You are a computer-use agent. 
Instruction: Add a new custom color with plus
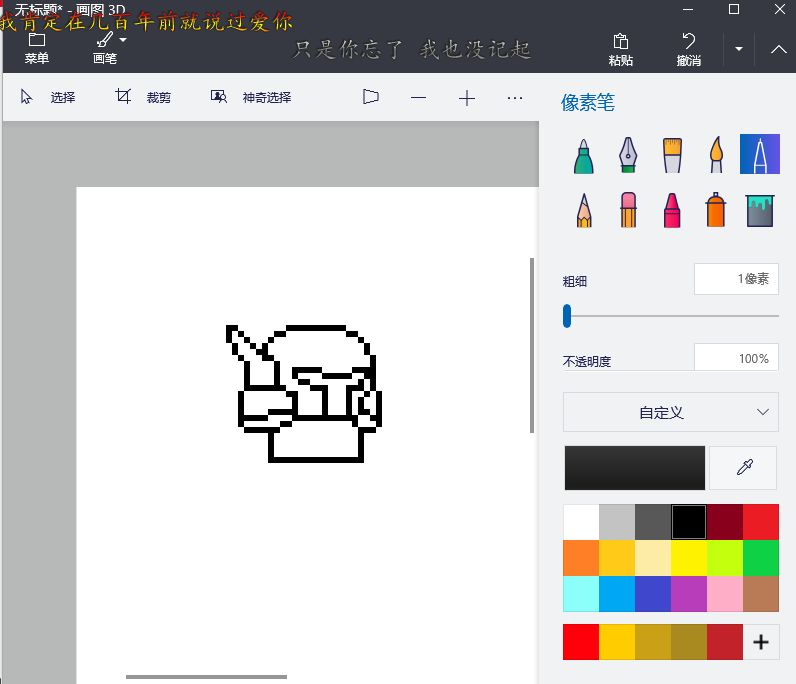[x=760, y=642]
